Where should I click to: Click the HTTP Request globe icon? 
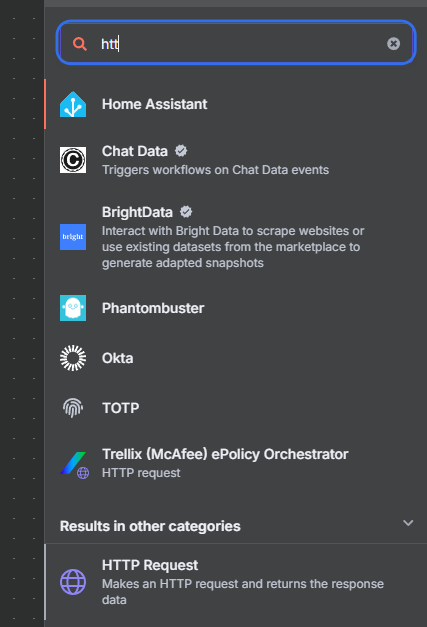pos(73,582)
